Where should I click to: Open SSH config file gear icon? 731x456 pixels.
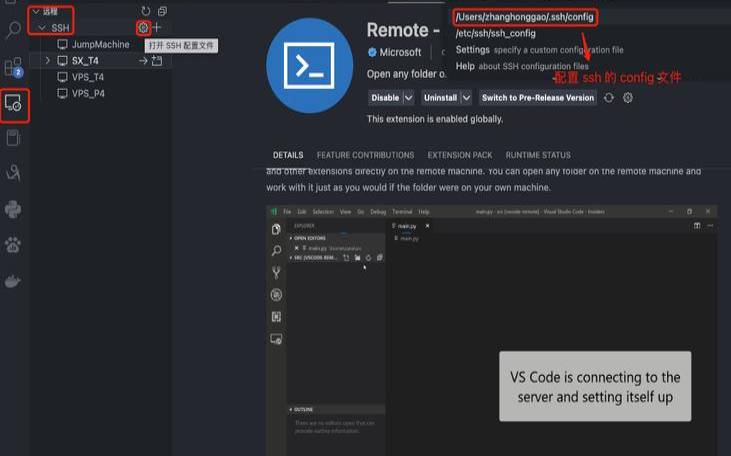point(143,28)
